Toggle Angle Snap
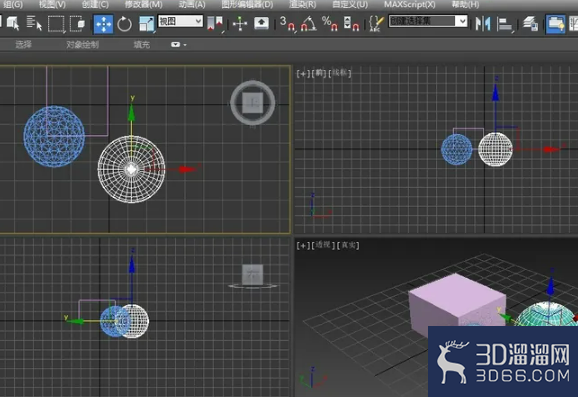Viewport: 578px width, 397px height. pyautogui.click(x=309, y=24)
